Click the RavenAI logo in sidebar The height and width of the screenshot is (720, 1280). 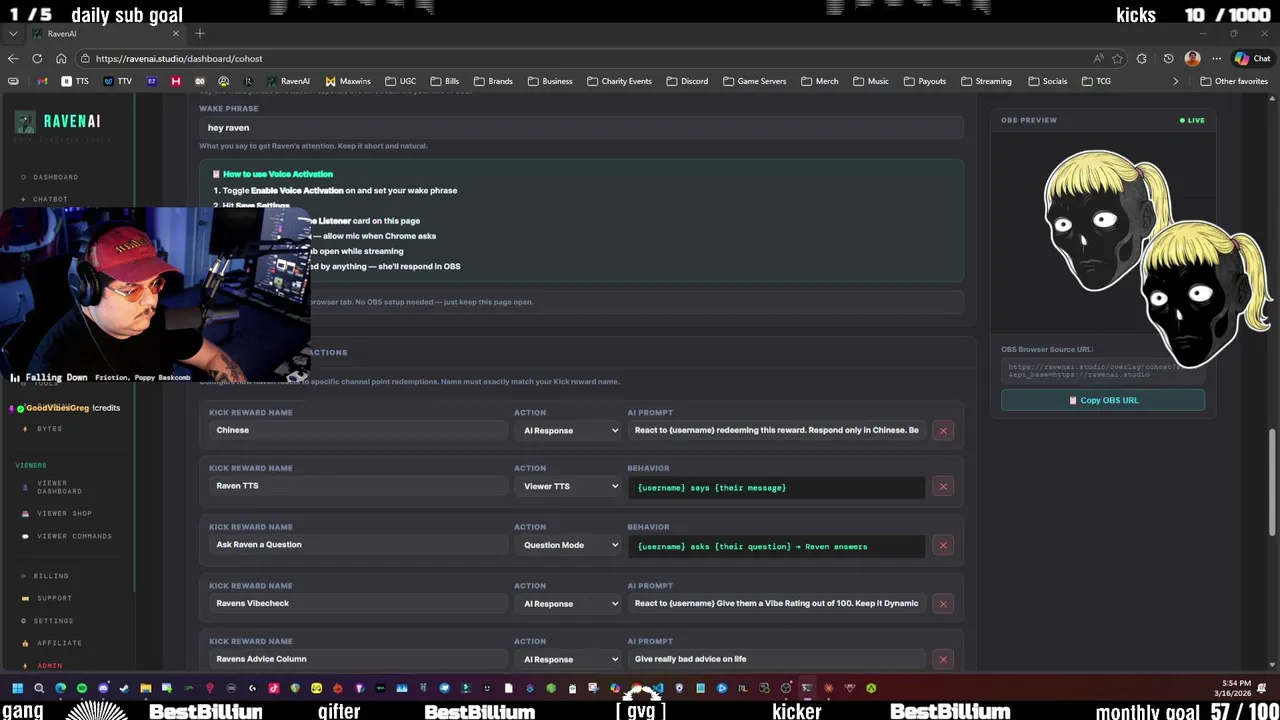point(58,121)
